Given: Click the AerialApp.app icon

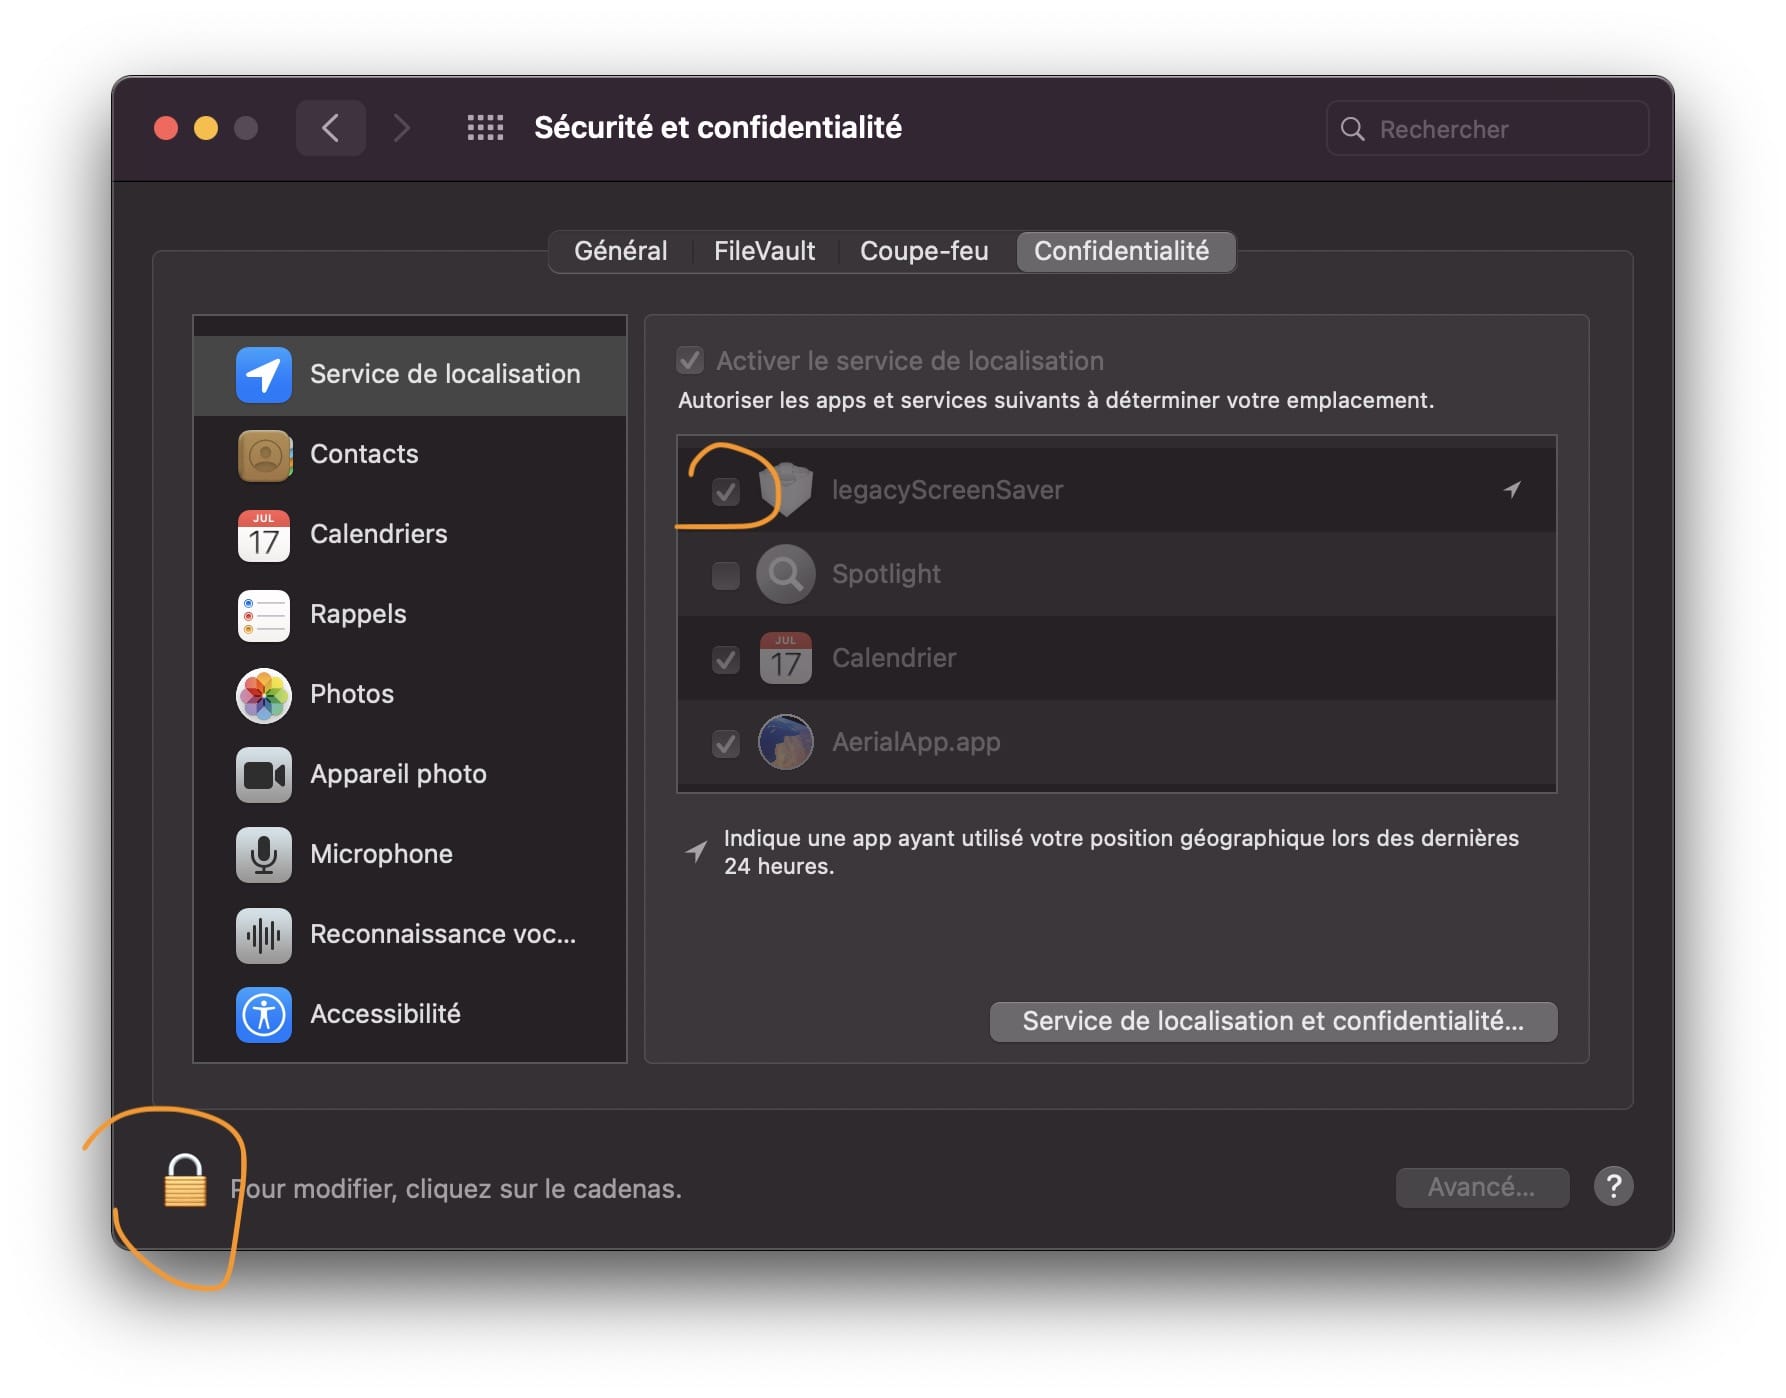Looking at the screenshot, I should [786, 742].
